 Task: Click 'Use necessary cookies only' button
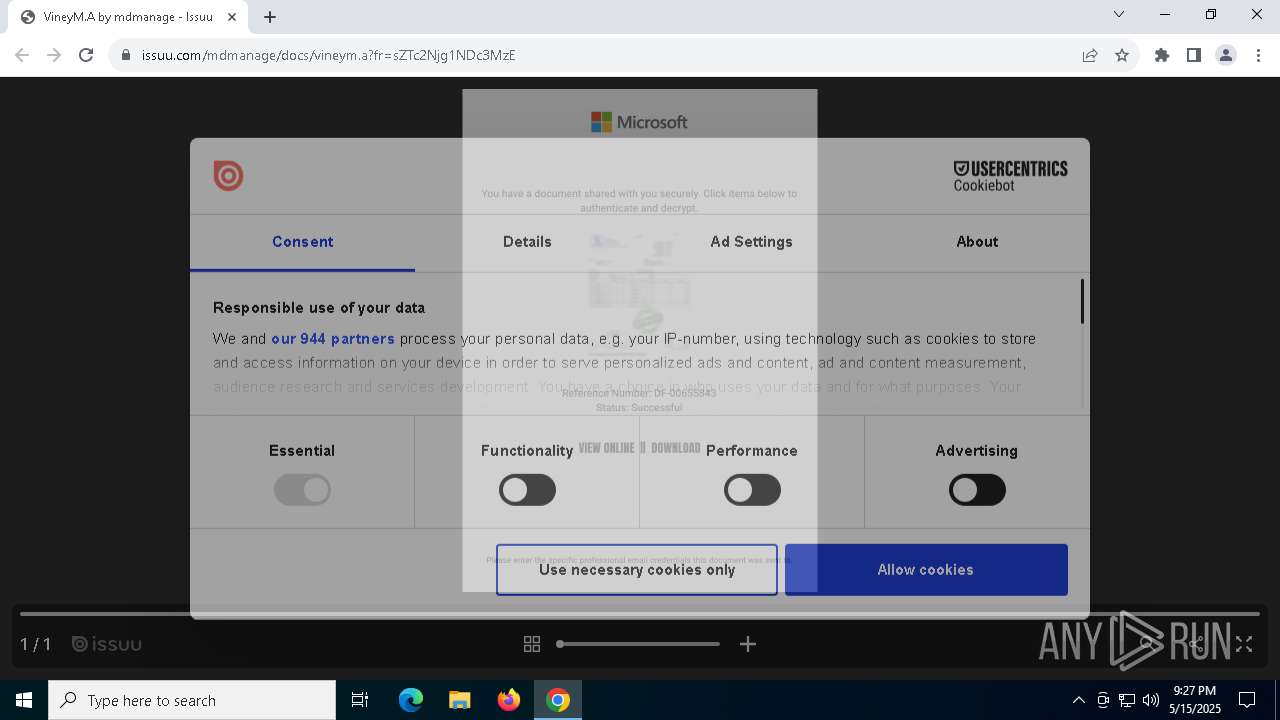(637, 570)
